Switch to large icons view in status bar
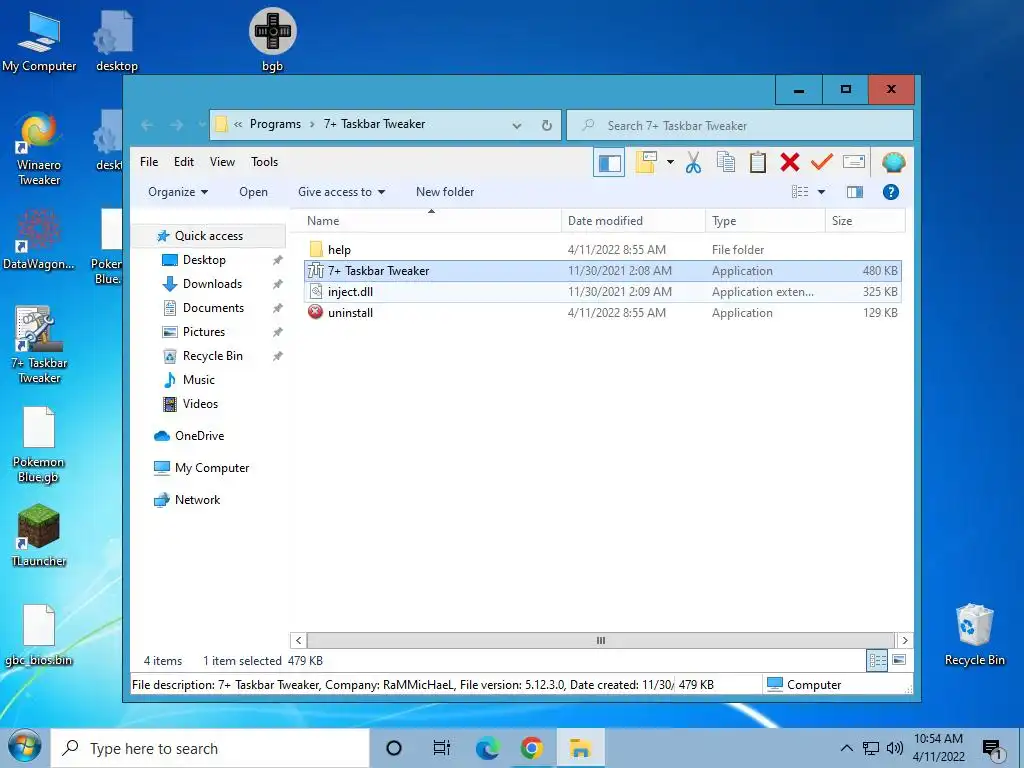The width and height of the screenshot is (1024, 768). 899,660
